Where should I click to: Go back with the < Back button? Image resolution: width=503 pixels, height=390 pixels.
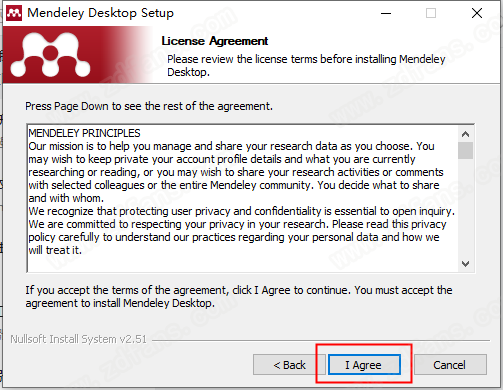click(x=289, y=365)
